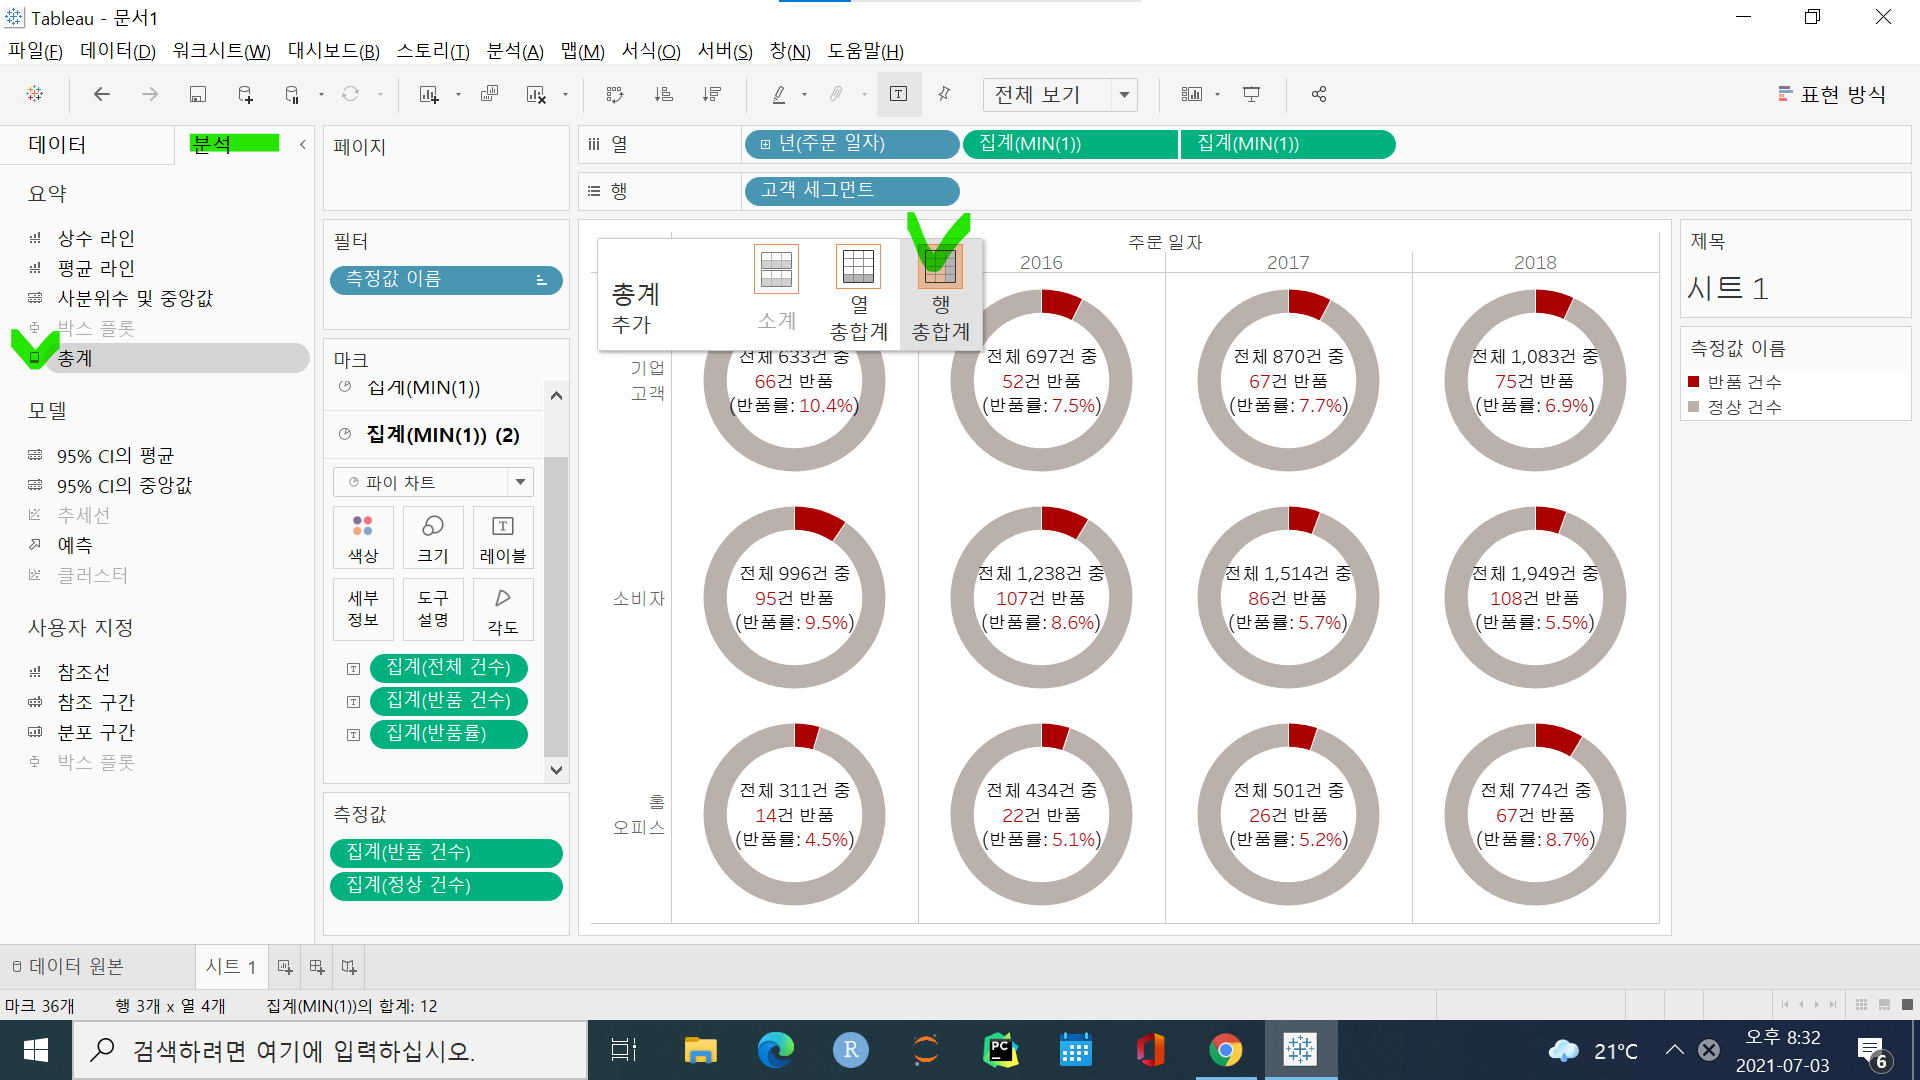Click the highlight pen tool

(779, 94)
